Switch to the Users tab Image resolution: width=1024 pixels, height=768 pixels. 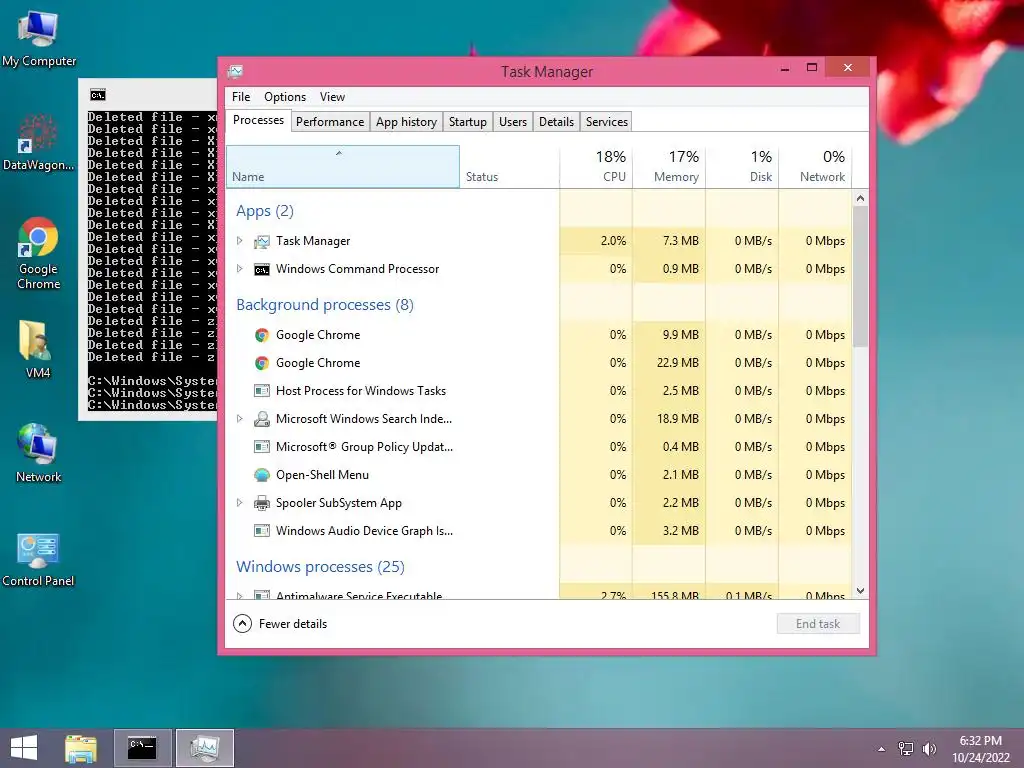pos(513,122)
